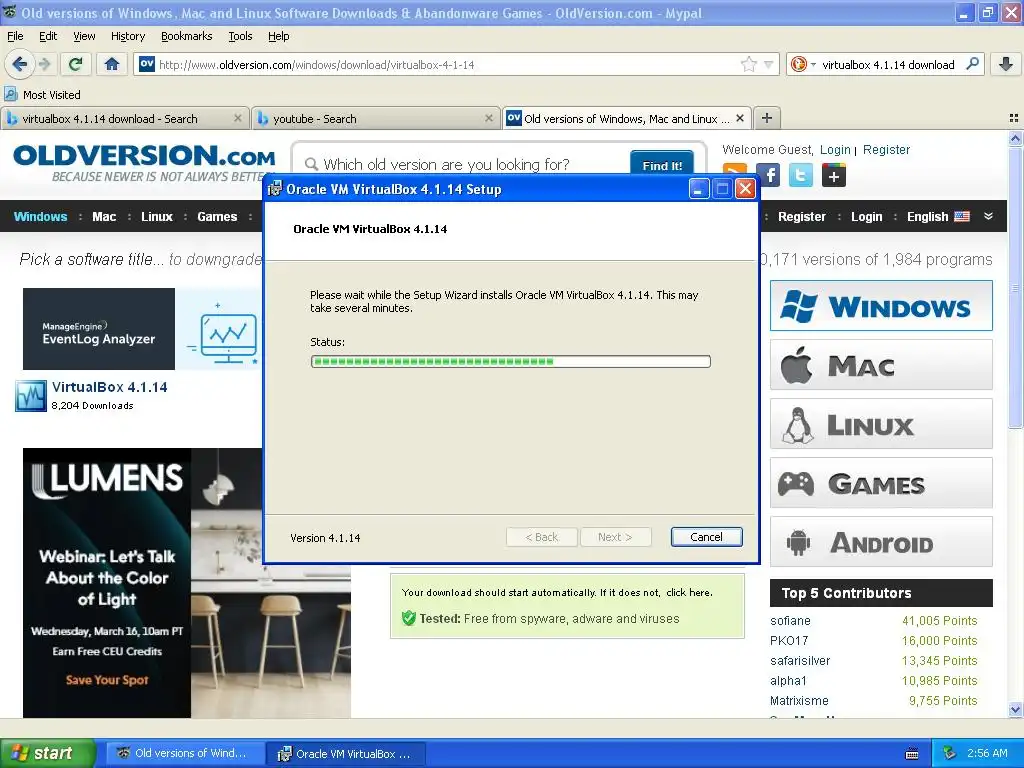1024x768 pixels.
Task: Click the page vertical scrollbar thumb
Action: tap(1015, 287)
